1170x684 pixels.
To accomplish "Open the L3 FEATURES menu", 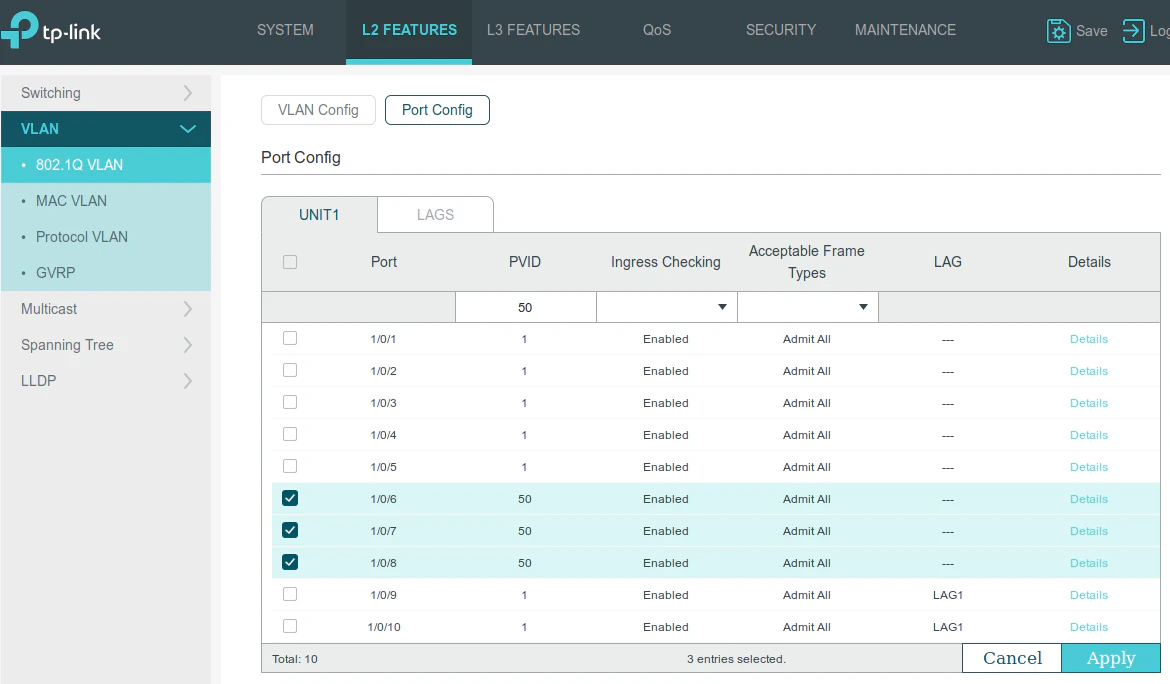I will coord(533,30).
